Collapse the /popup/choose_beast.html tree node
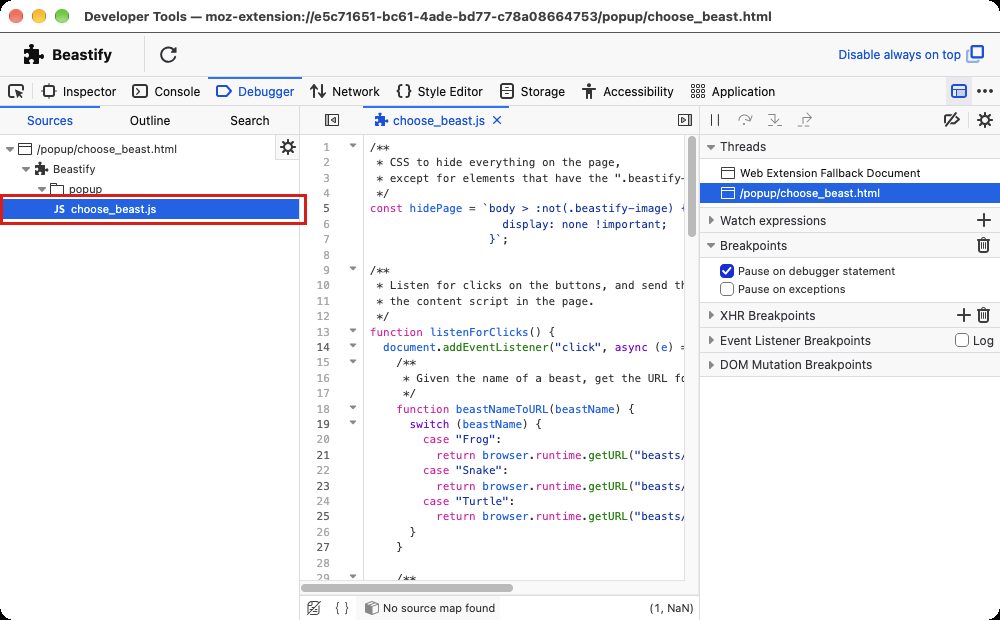 [10, 149]
